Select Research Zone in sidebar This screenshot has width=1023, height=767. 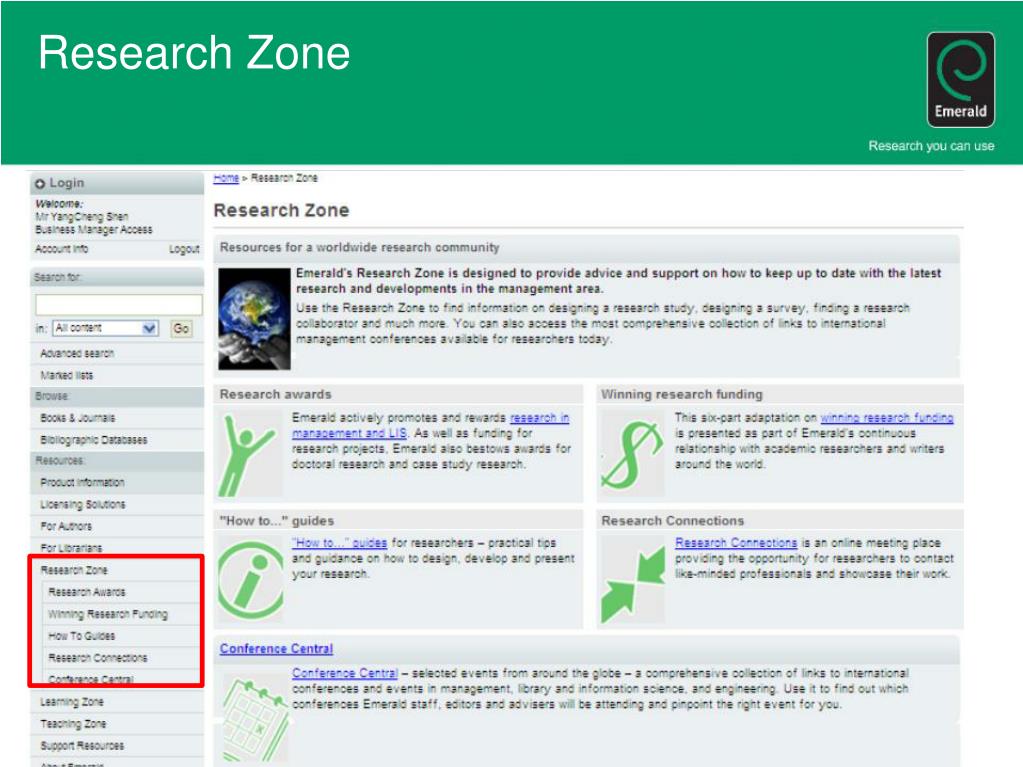(x=74, y=570)
